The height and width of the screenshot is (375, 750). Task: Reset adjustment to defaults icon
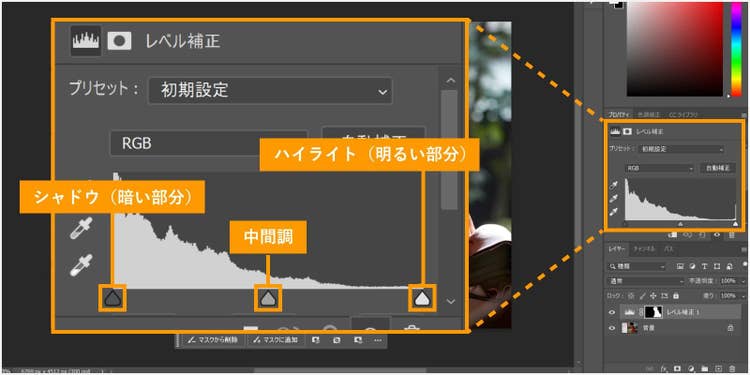(x=702, y=235)
